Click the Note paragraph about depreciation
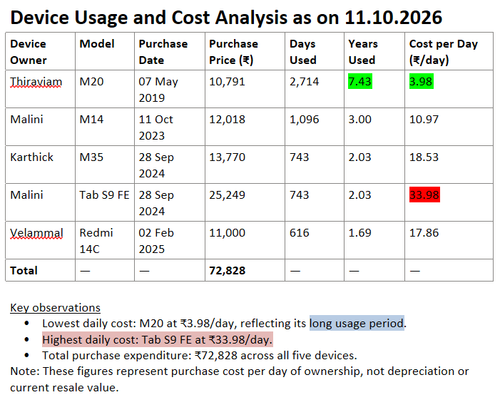500x404 pixels. (x=239, y=379)
